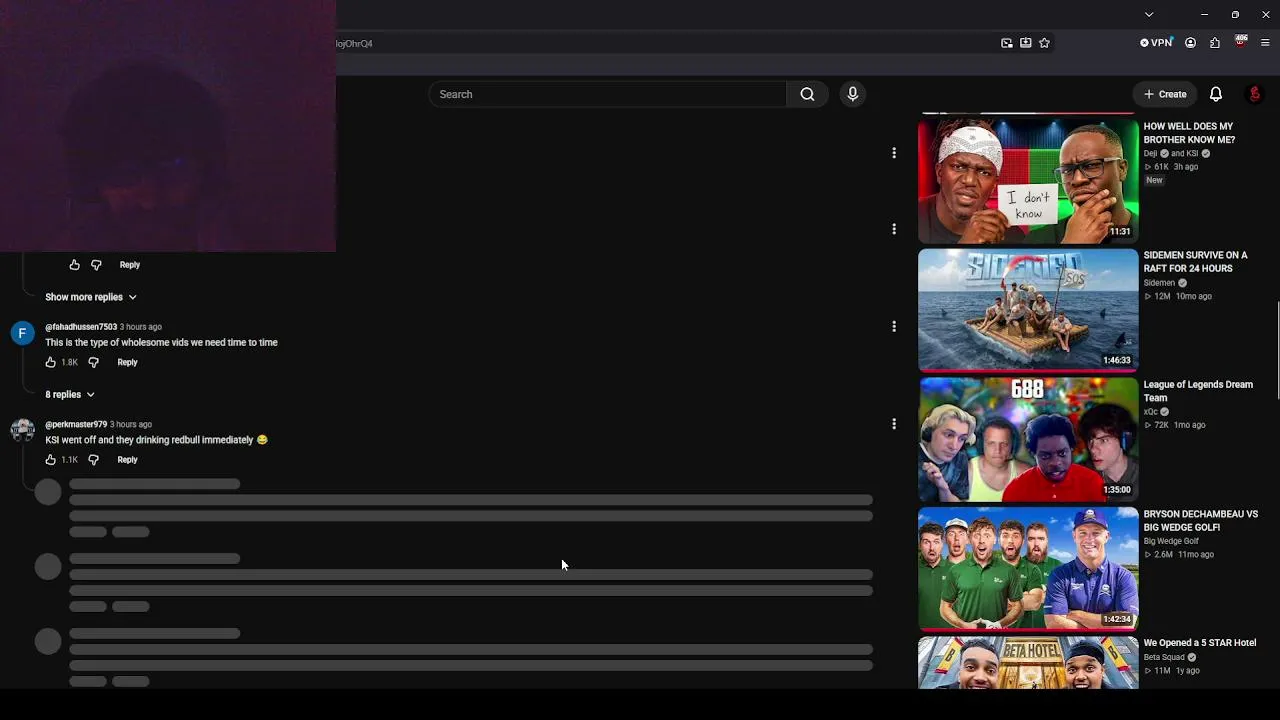Click the 1.1K like count
The image size is (1280, 720).
point(69,460)
